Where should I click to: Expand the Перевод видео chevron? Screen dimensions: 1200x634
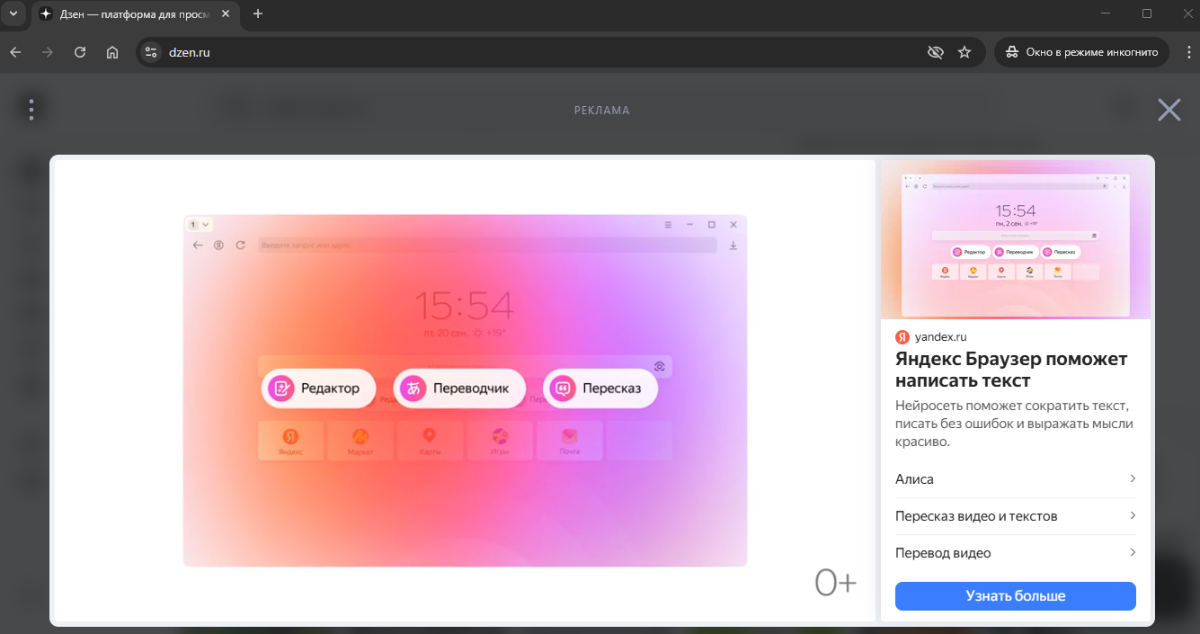[1132, 552]
